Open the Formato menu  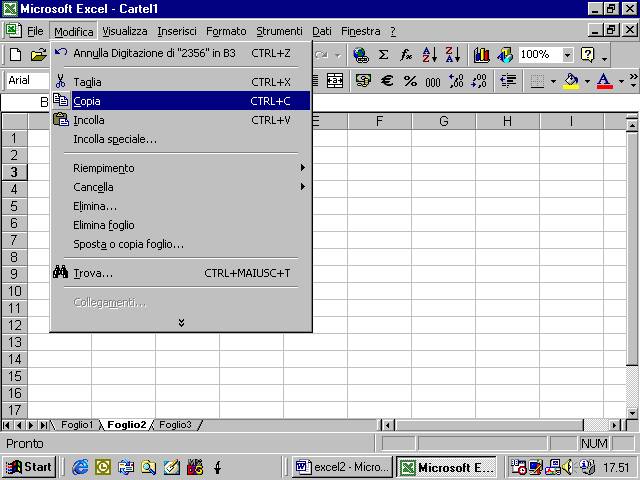click(x=226, y=31)
